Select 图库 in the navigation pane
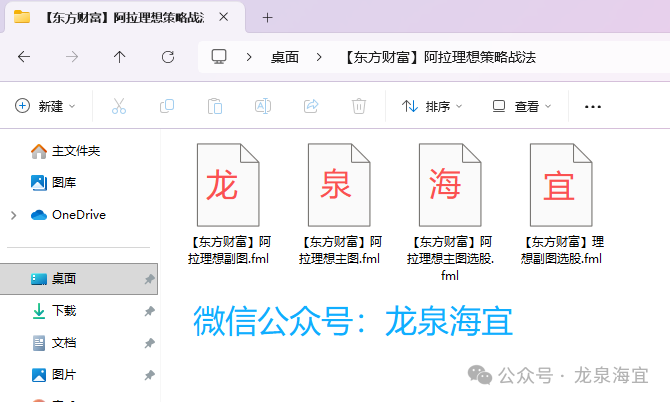Screen dimensions: 670x402 (64, 182)
